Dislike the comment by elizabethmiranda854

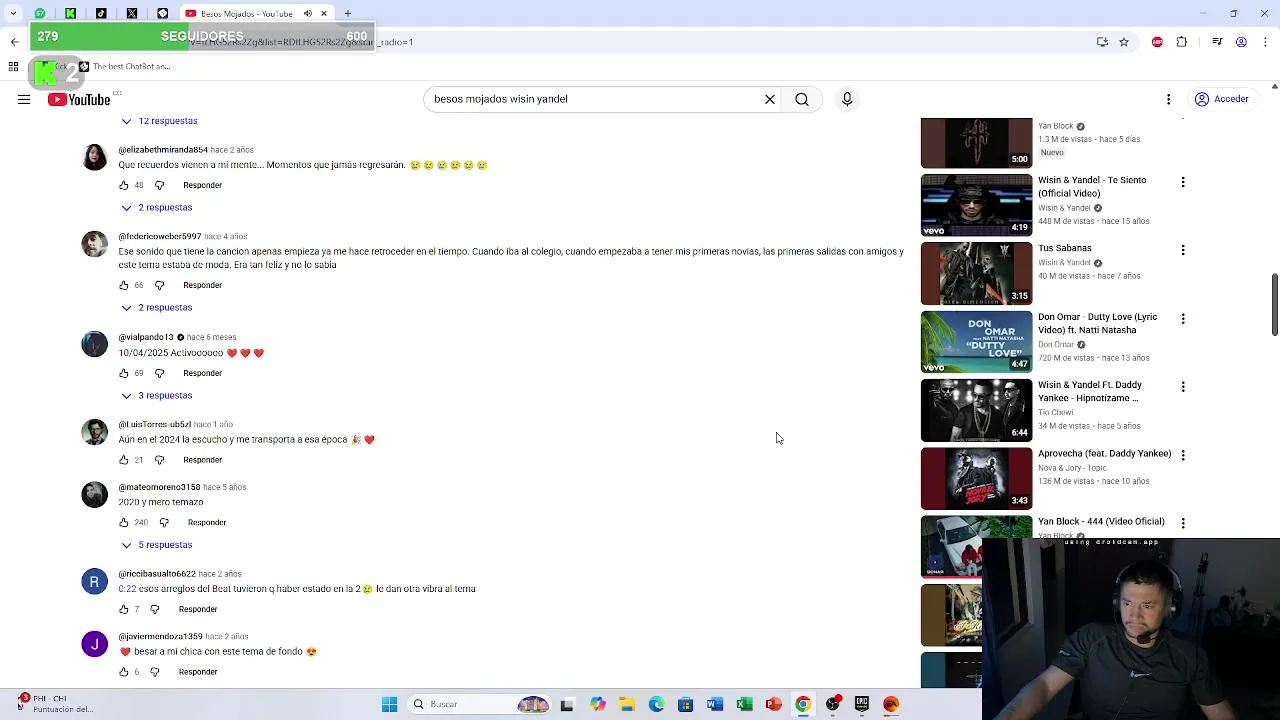tap(159, 185)
